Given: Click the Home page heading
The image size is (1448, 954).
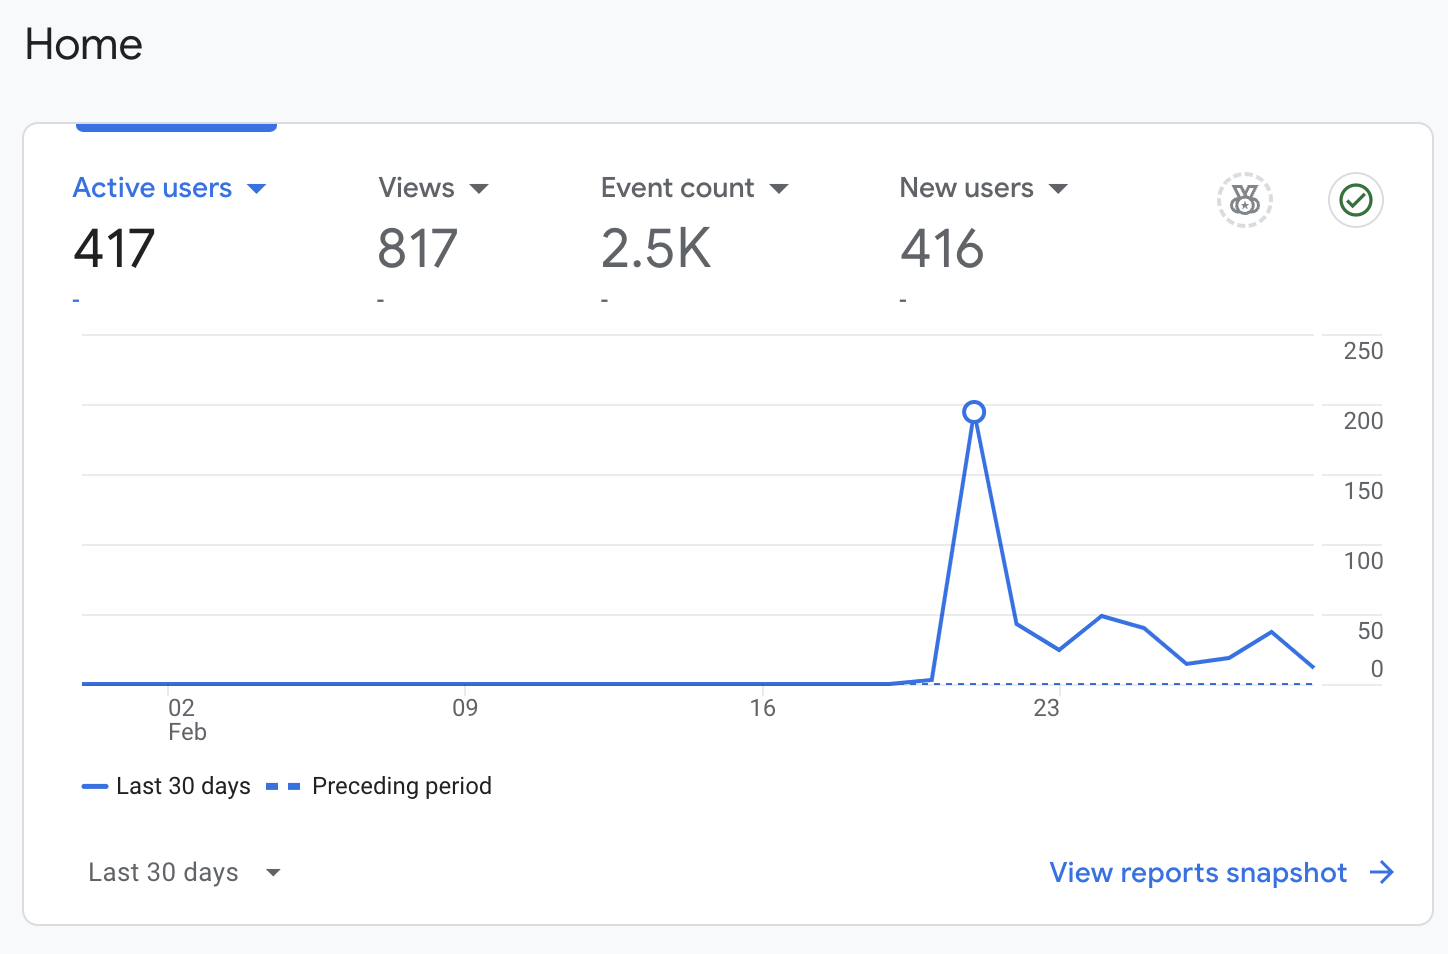Looking at the screenshot, I should tap(84, 45).
